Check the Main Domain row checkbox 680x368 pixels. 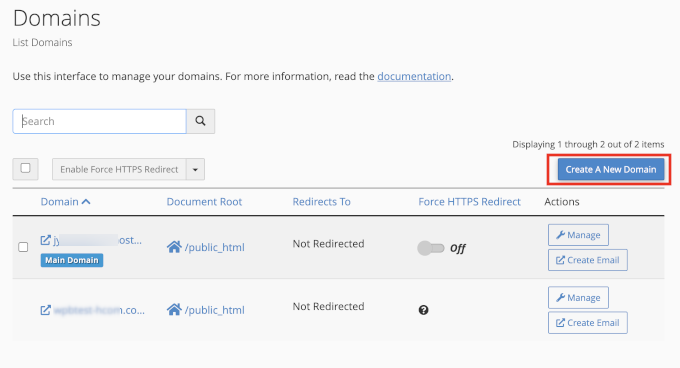pos(23,247)
